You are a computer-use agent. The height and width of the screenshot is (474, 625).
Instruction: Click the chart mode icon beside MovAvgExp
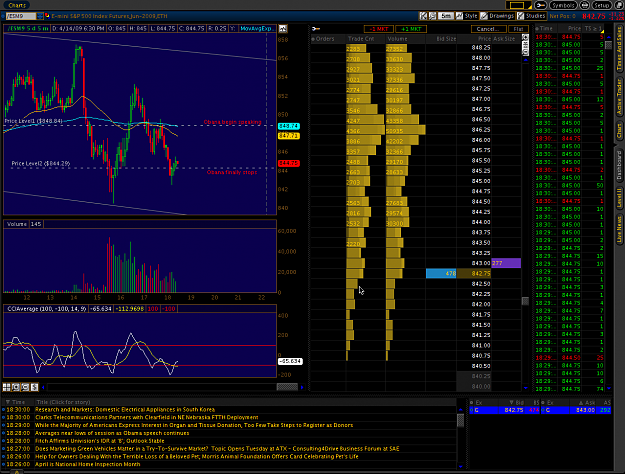283,29
